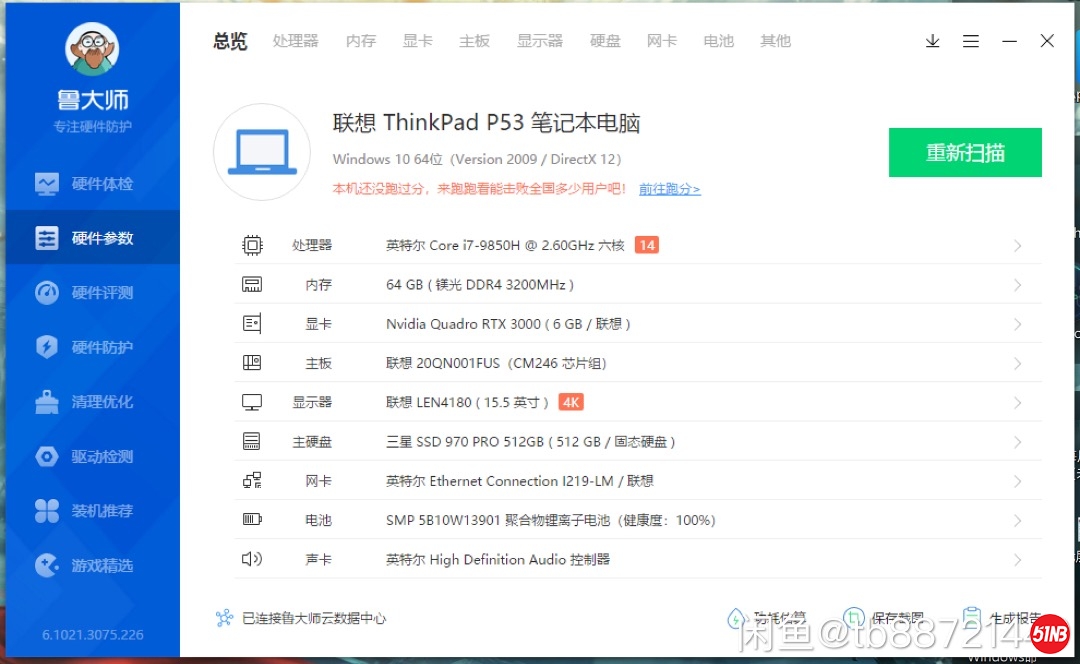Image resolution: width=1080 pixels, height=664 pixels.
Task: Follow the 前往跑分 link
Action: point(669,189)
